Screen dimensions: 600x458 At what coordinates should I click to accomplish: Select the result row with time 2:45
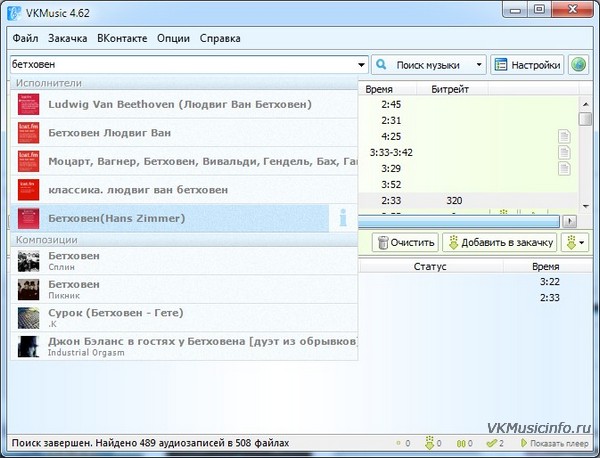(468, 104)
